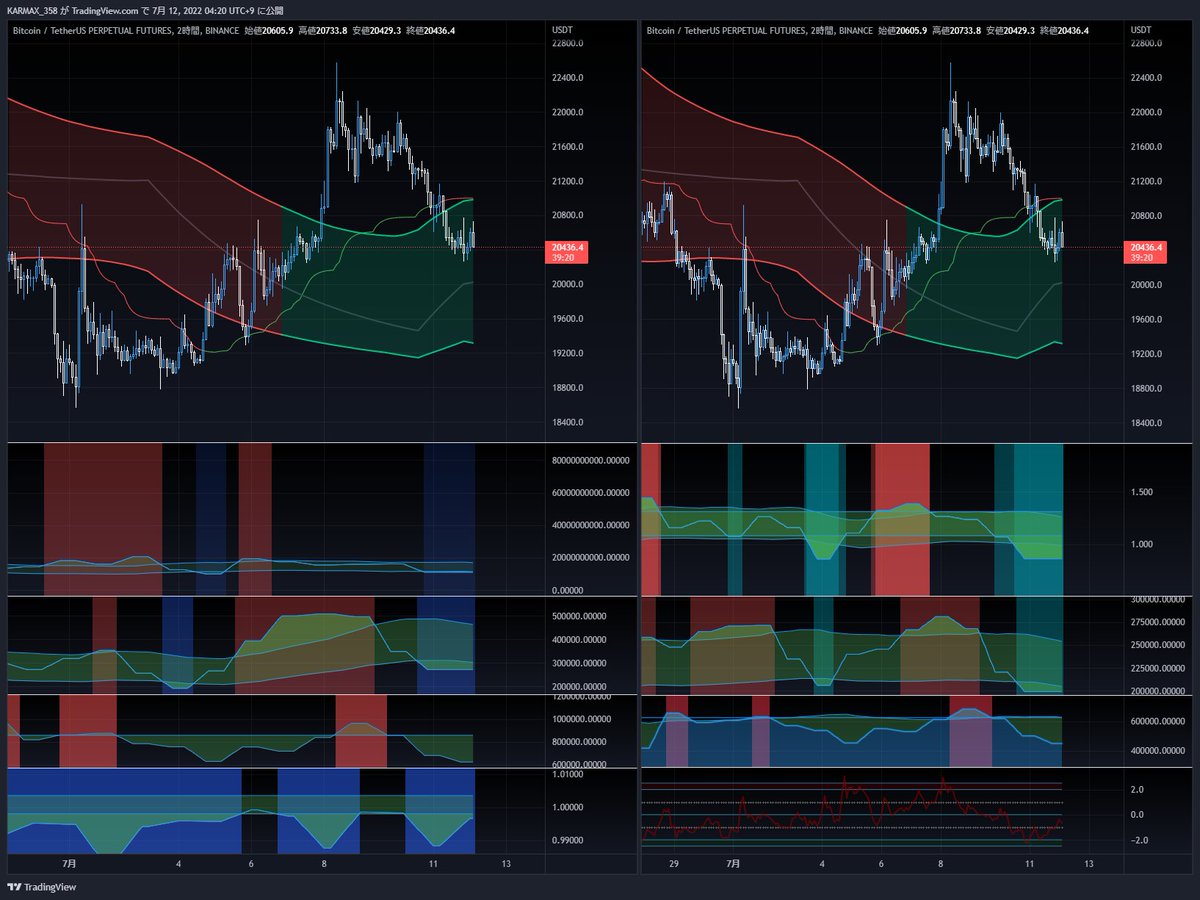Click USDT currency label on left chart
The image size is (1200, 900).
tap(563, 30)
